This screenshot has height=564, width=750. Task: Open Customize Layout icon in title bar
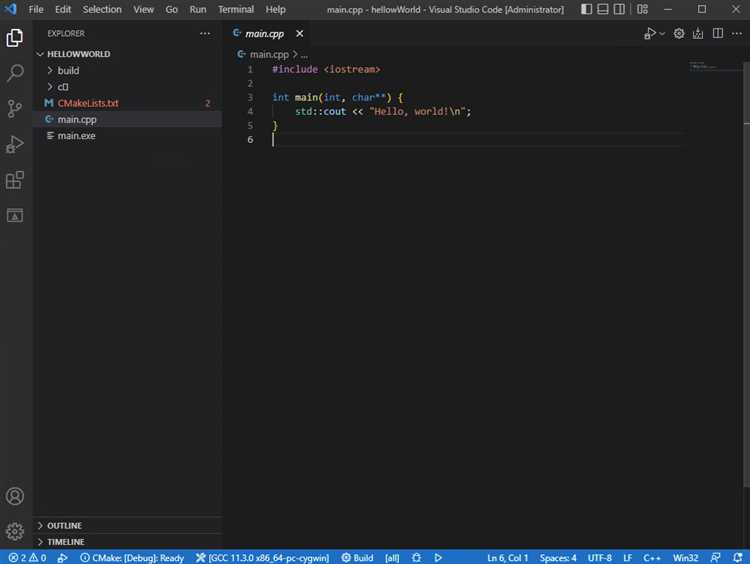point(642,9)
